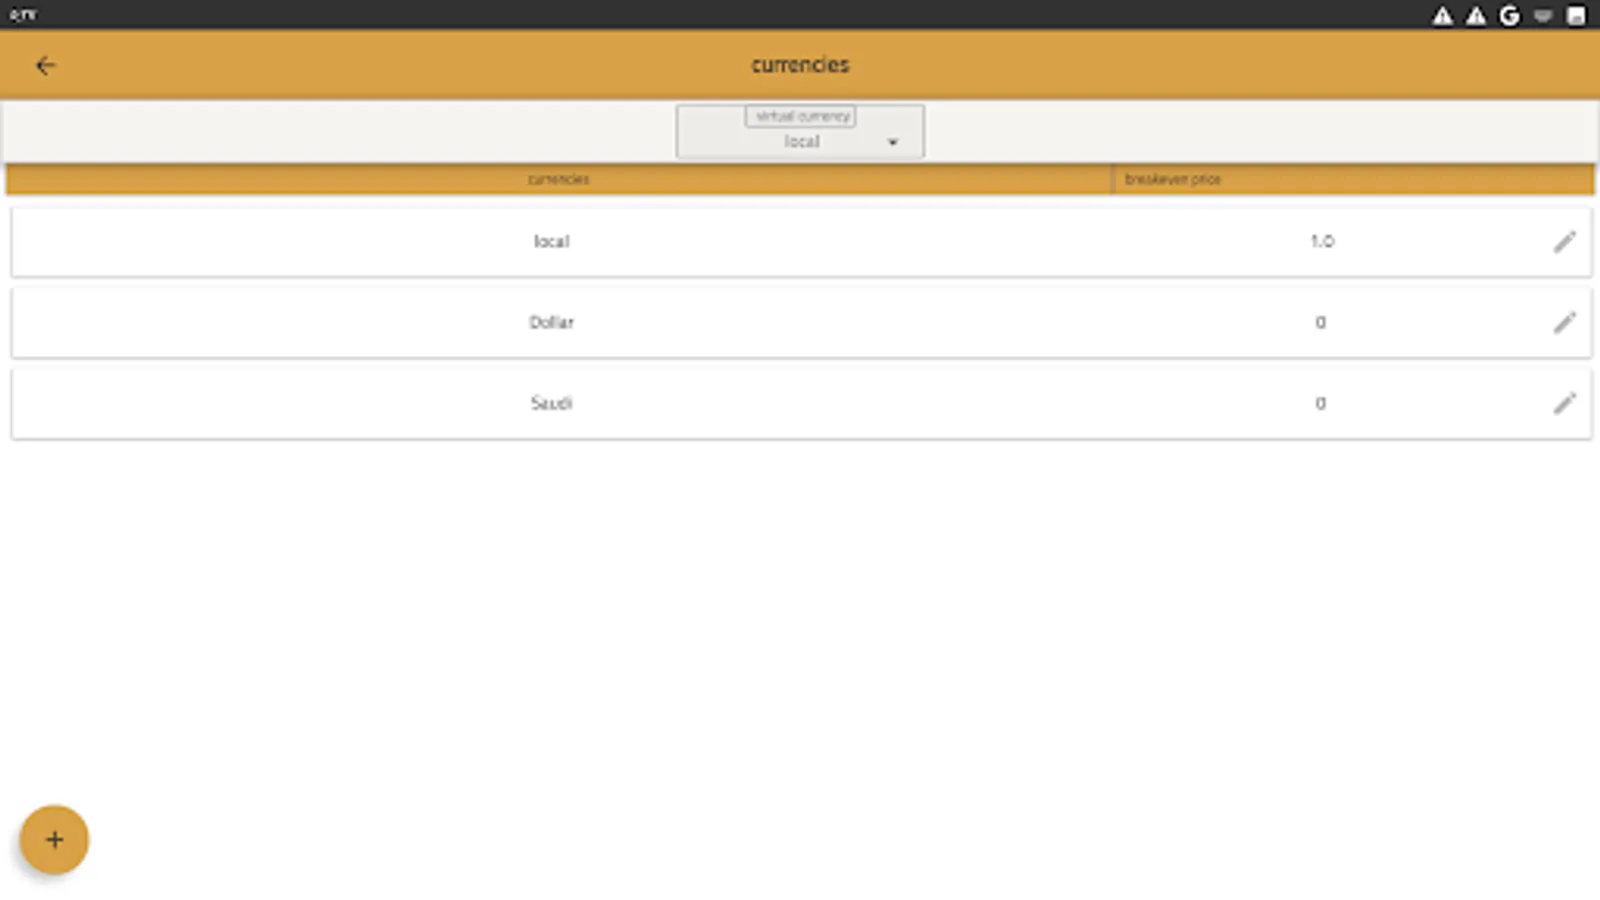Open the virtual currency dropdown
Screen dimensions: 1600x900
[800, 131]
